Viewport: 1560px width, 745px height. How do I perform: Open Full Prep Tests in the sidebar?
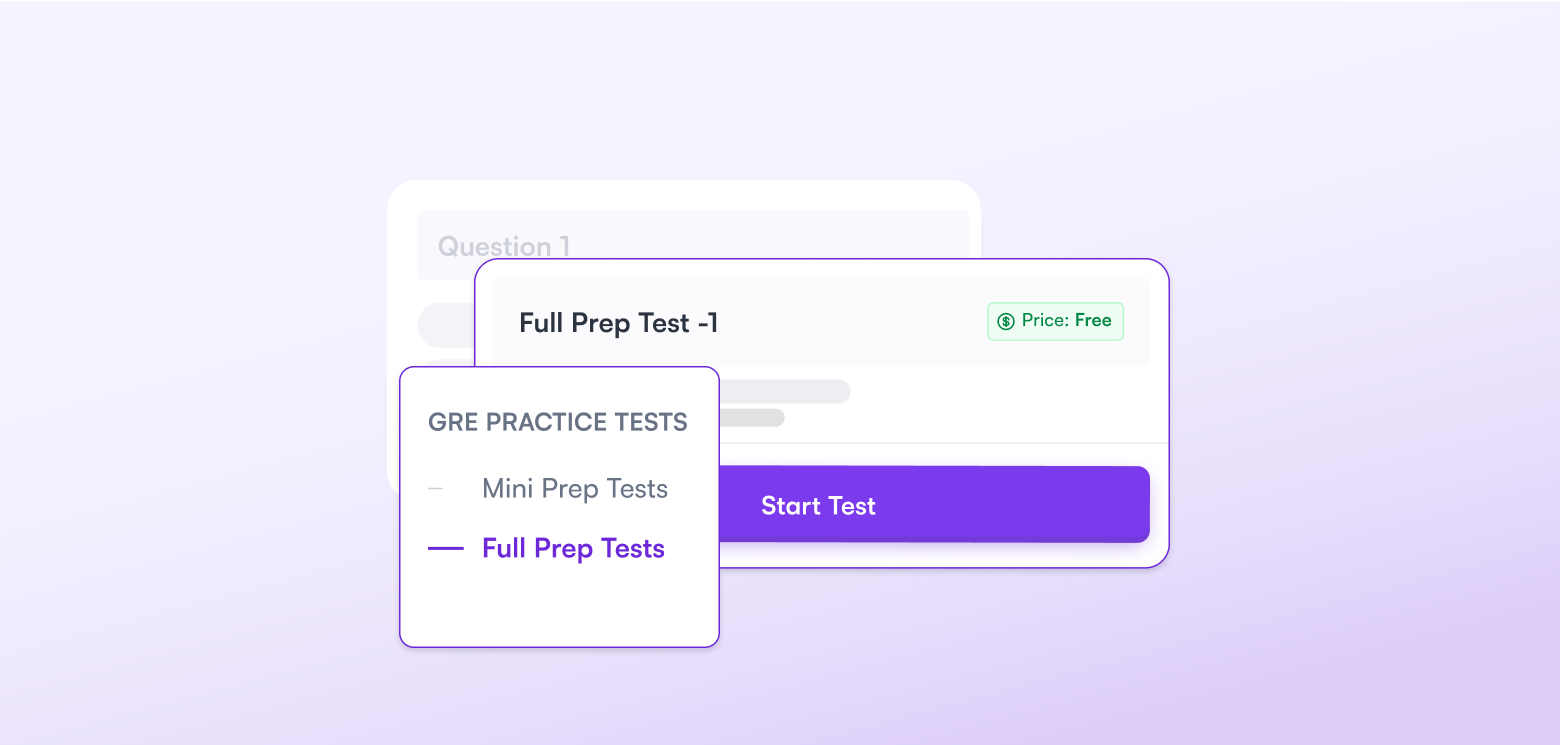[x=573, y=548]
